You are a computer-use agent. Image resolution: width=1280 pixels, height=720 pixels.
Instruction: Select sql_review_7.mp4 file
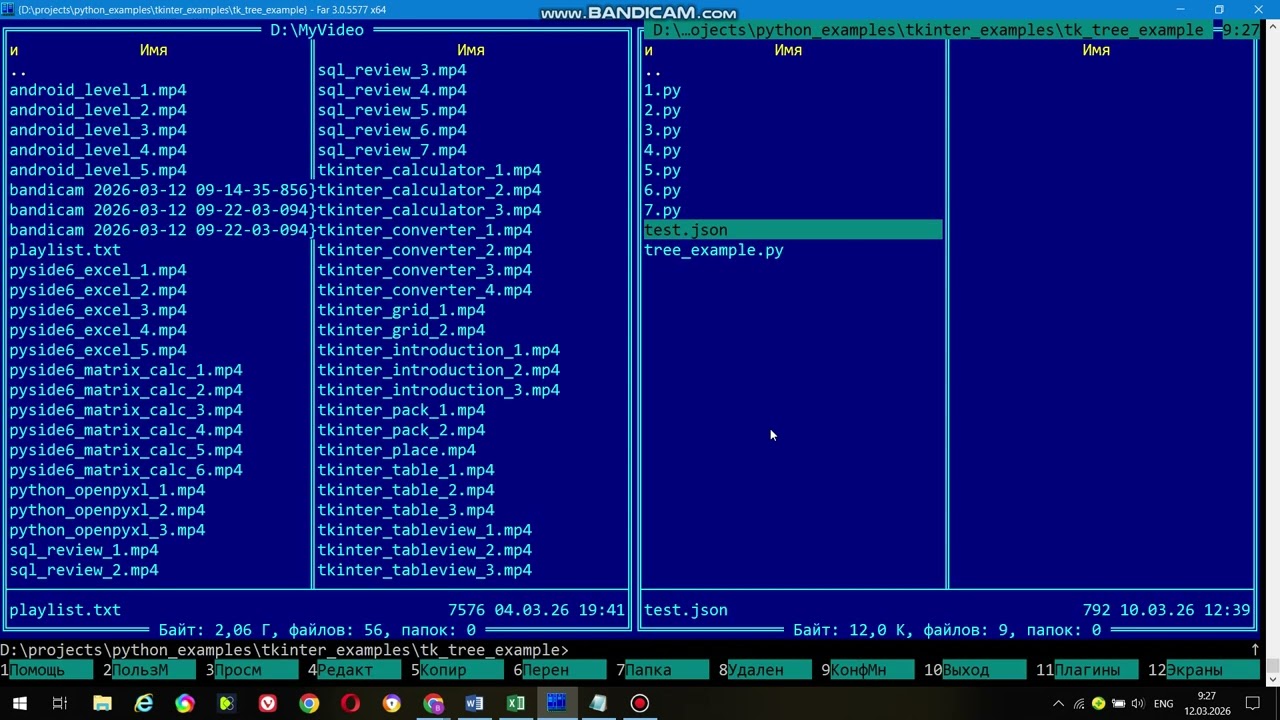tap(392, 150)
